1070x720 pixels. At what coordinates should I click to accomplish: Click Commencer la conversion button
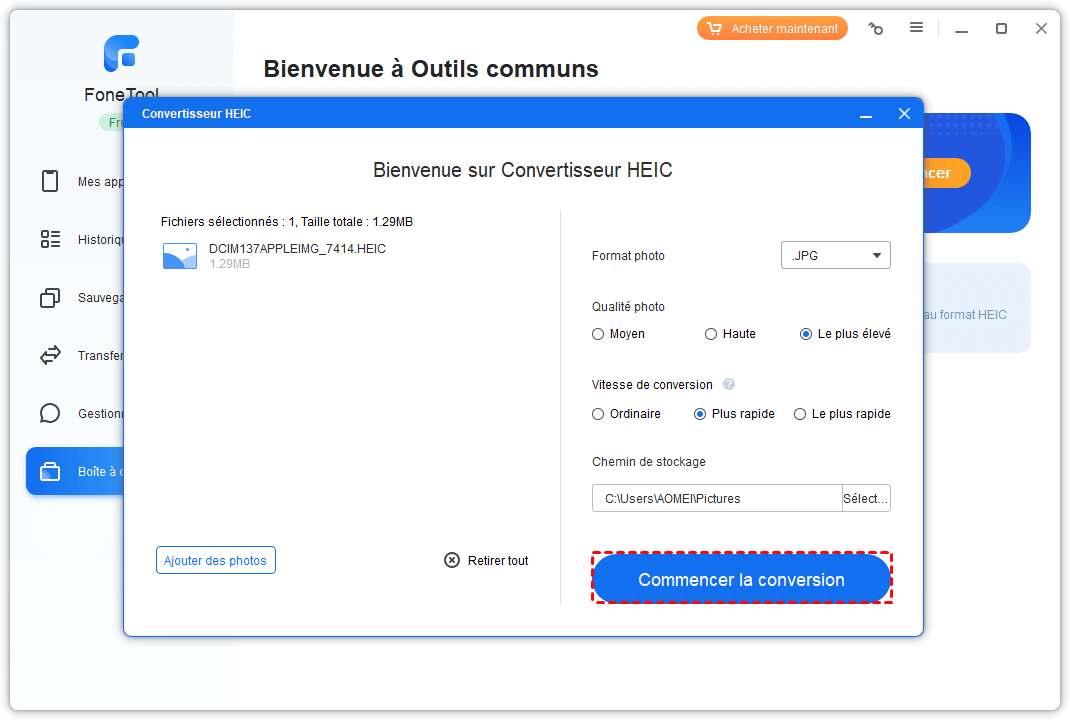pyautogui.click(x=741, y=580)
